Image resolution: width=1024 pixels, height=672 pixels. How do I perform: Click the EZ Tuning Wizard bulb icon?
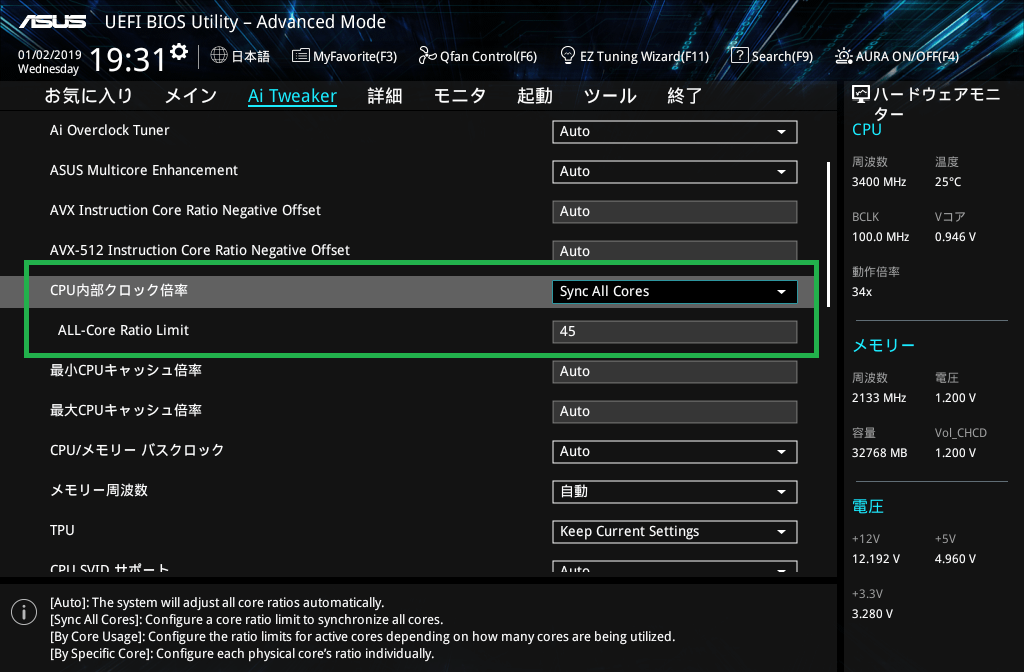[x=568, y=55]
